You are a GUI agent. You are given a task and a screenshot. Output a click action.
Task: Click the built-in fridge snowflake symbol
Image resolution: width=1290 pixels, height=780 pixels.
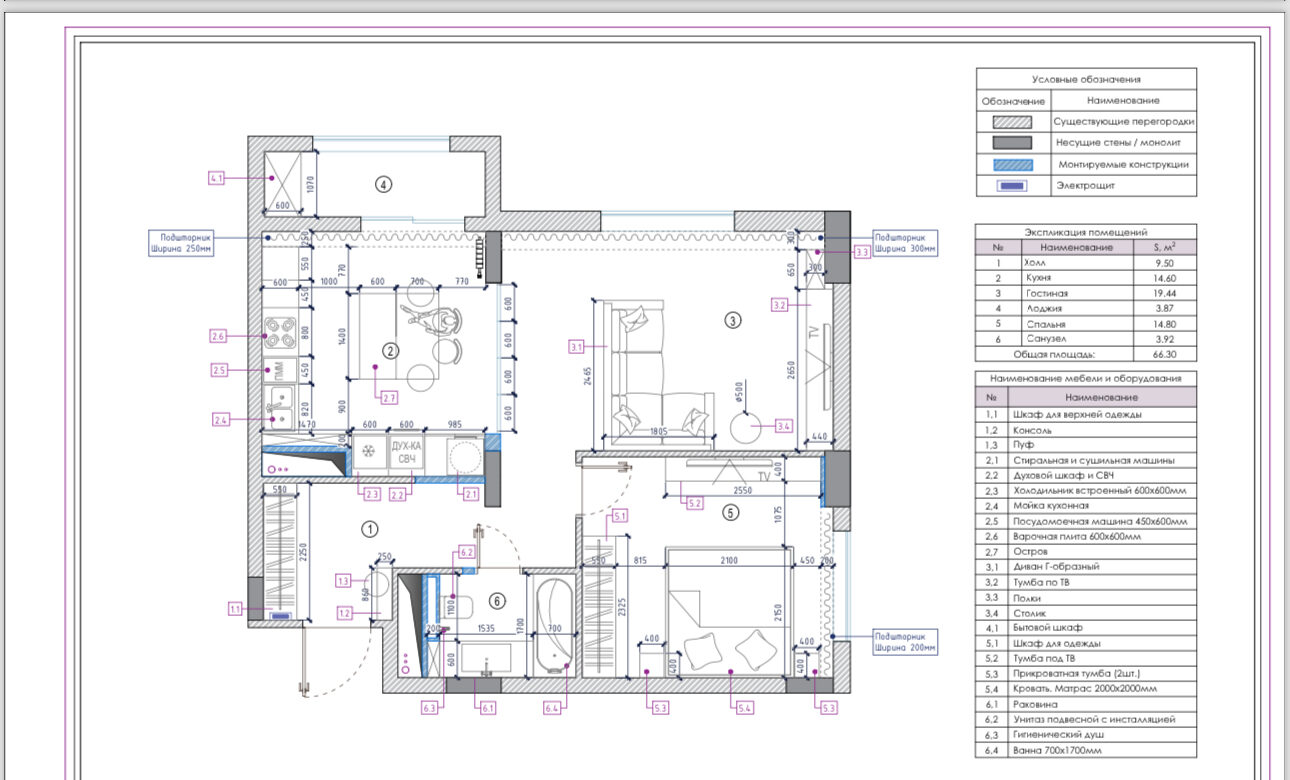[370, 452]
